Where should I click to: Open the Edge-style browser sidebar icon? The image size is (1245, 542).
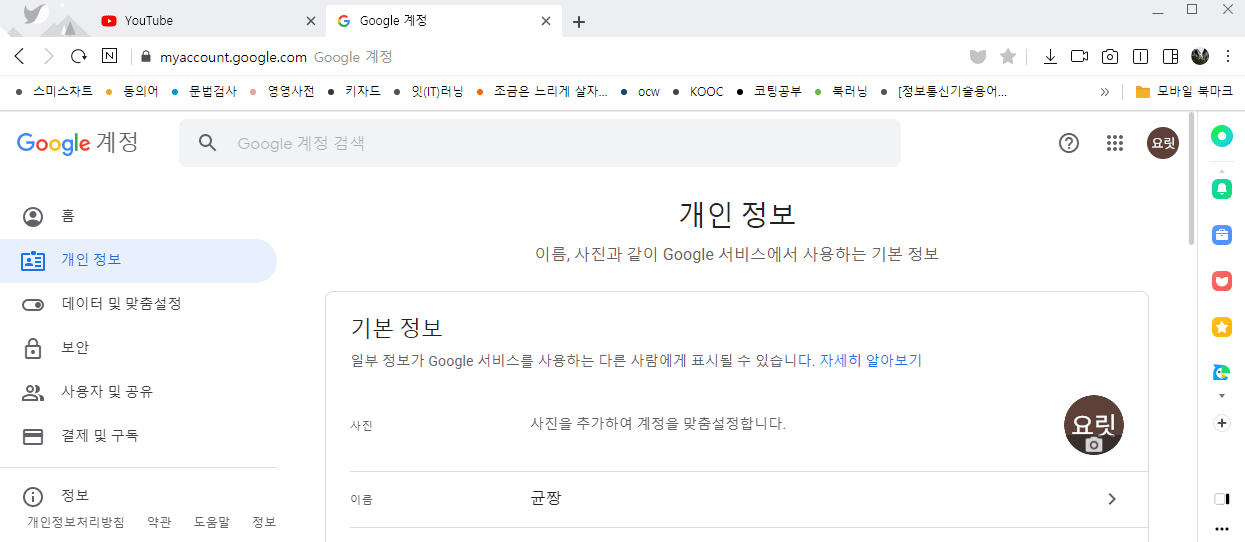tap(1221, 372)
